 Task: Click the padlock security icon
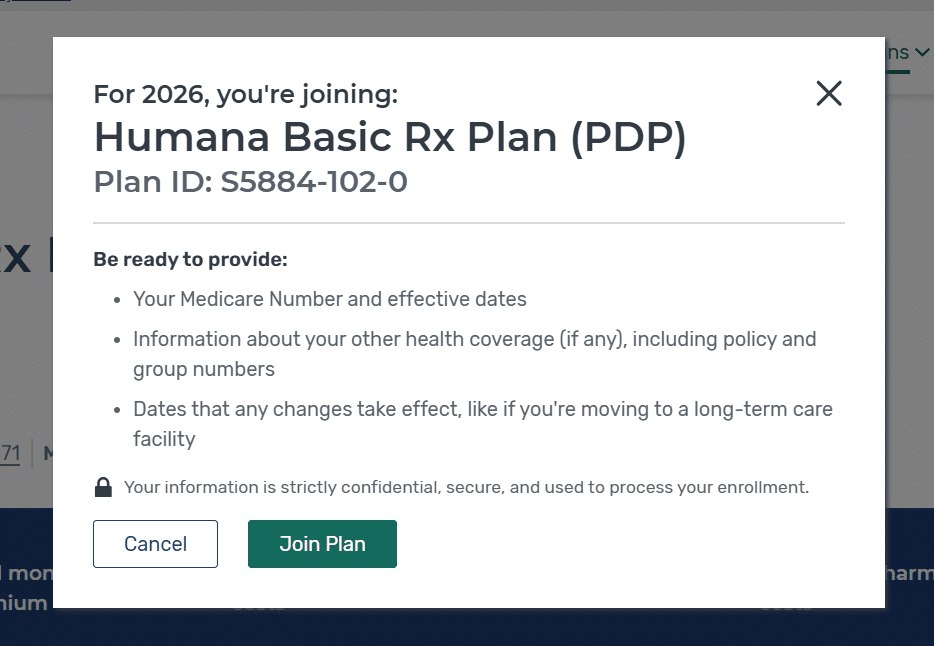pyautogui.click(x=103, y=488)
